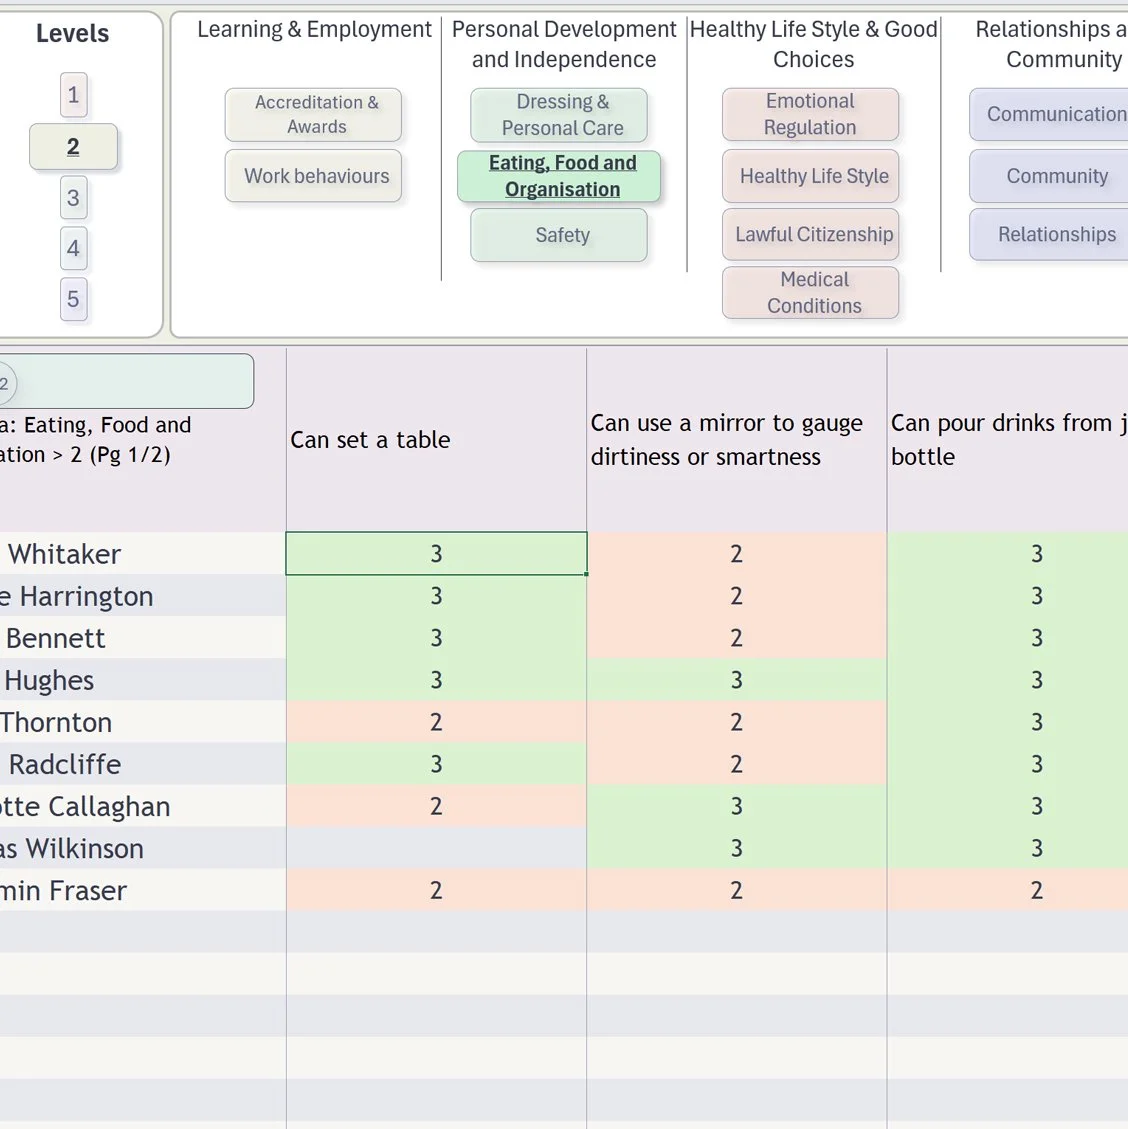Select Hughes's name cell
Screen dimensions: 1128x1129
143,680
